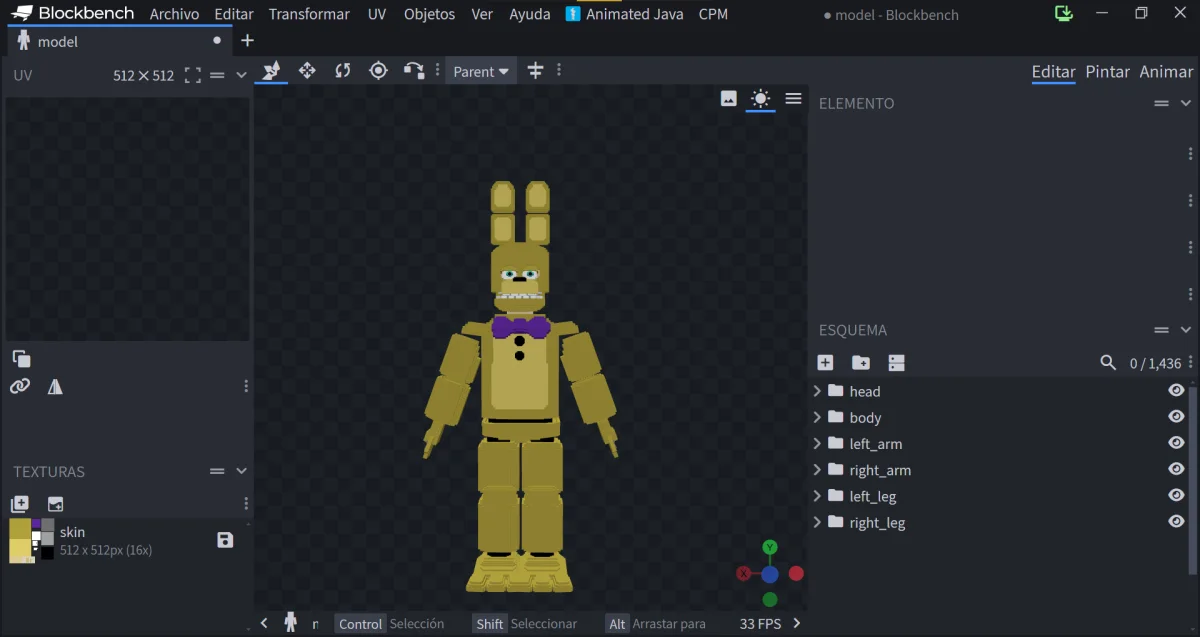Click the UV fullscreen bracket icon
Viewport: 1200px width, 637px height.
pos(193,75)
